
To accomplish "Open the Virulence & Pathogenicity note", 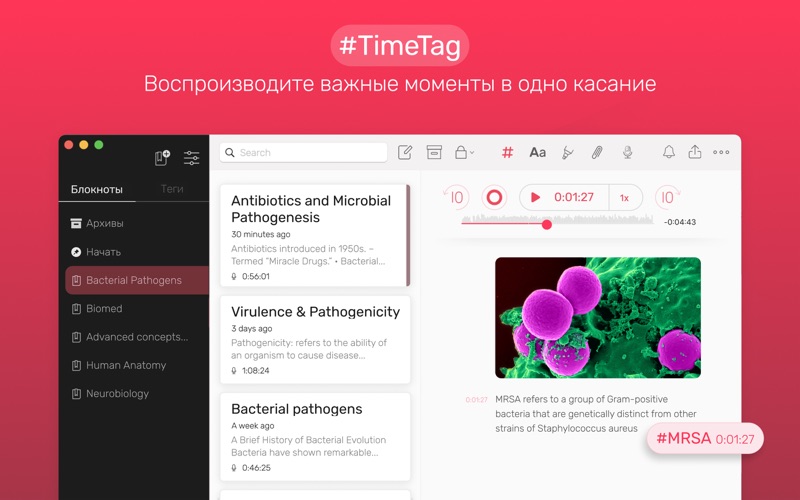I will click(x=315, y=339).
